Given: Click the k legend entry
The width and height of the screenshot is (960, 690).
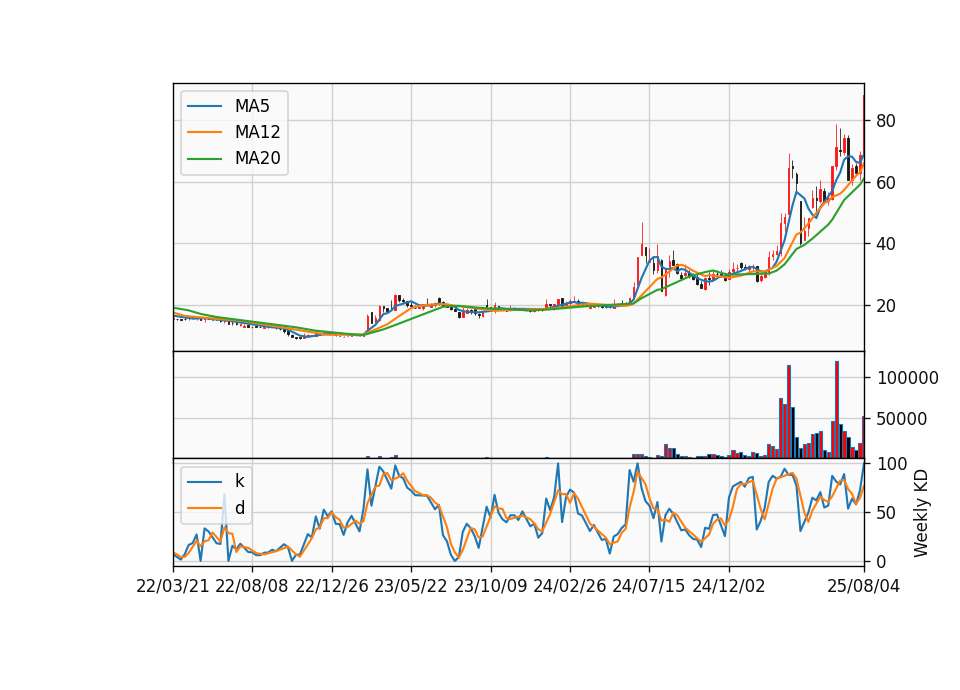Looking at the screenshot, I should (239, 481).
